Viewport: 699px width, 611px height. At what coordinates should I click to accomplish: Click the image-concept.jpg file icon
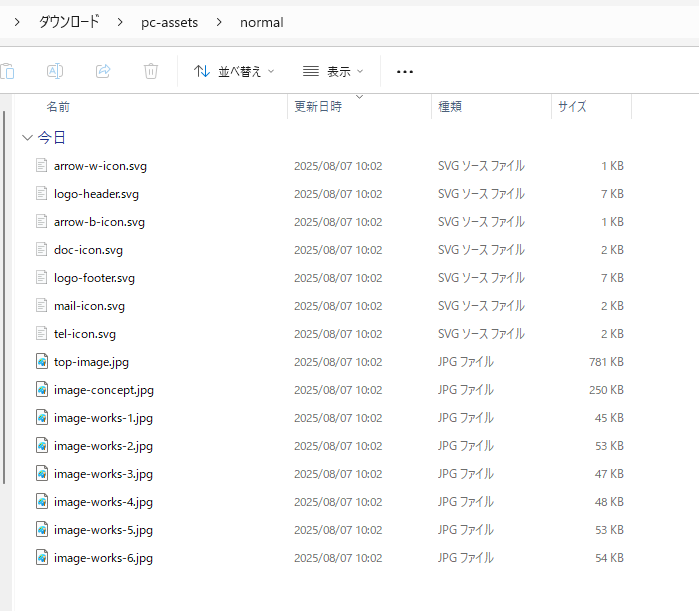tap(42, 390)
